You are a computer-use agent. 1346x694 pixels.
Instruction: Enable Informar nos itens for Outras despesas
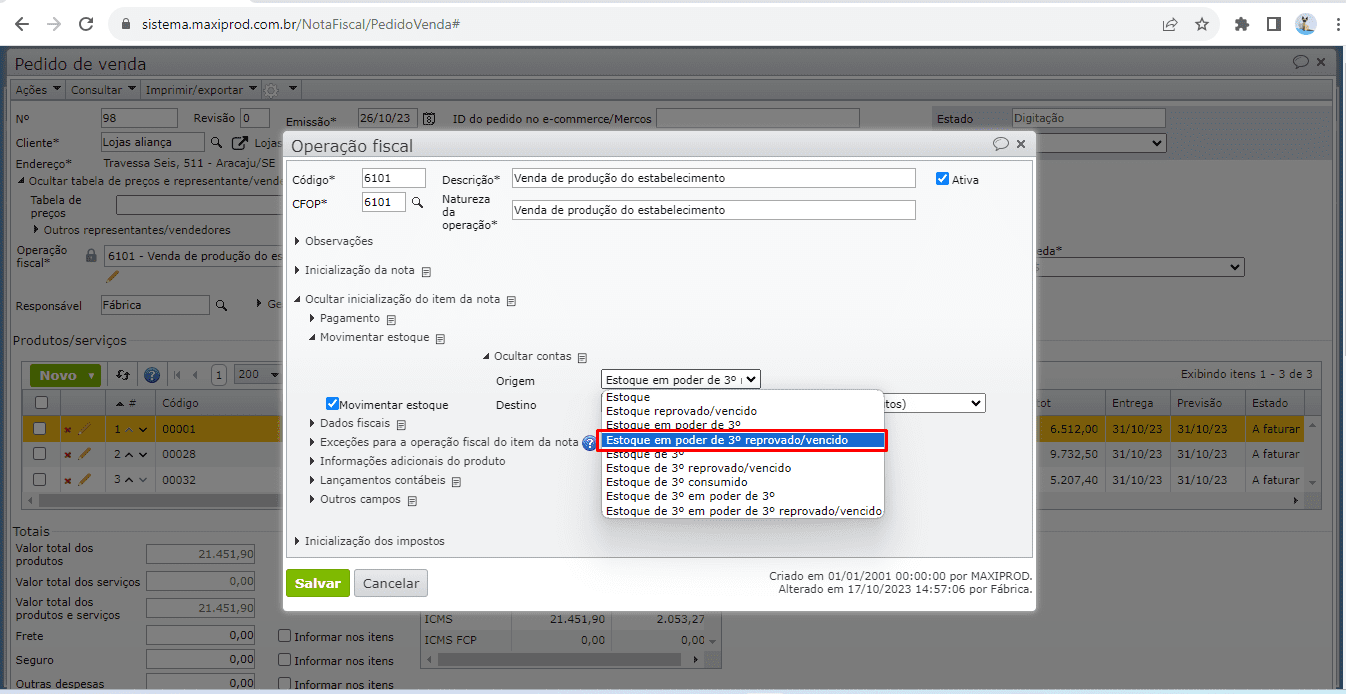tap(285, 685)
